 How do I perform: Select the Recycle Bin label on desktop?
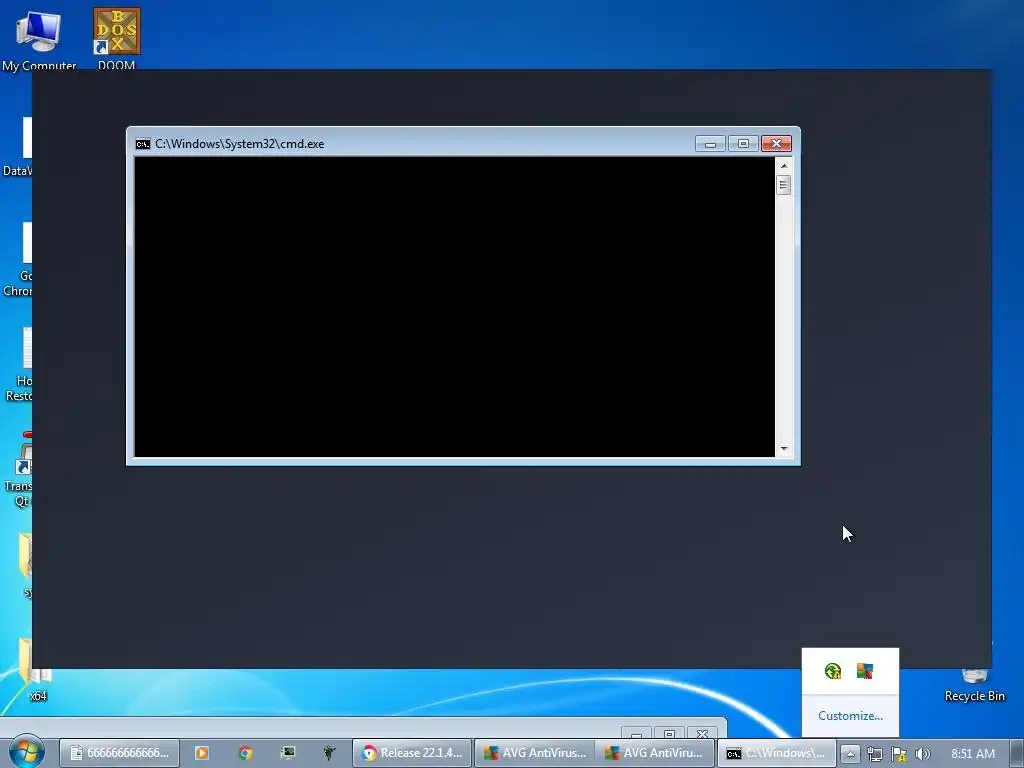point(974,696)
